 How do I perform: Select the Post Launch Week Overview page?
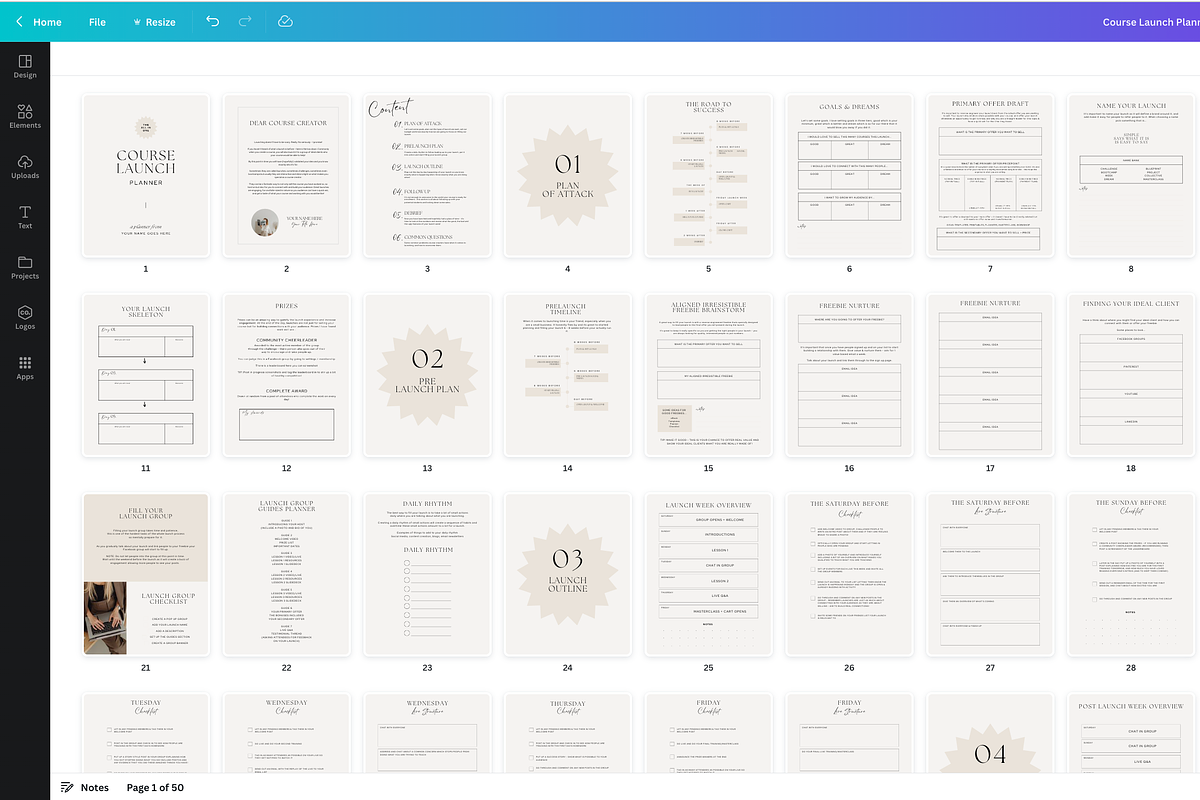tap(1131, 733)
